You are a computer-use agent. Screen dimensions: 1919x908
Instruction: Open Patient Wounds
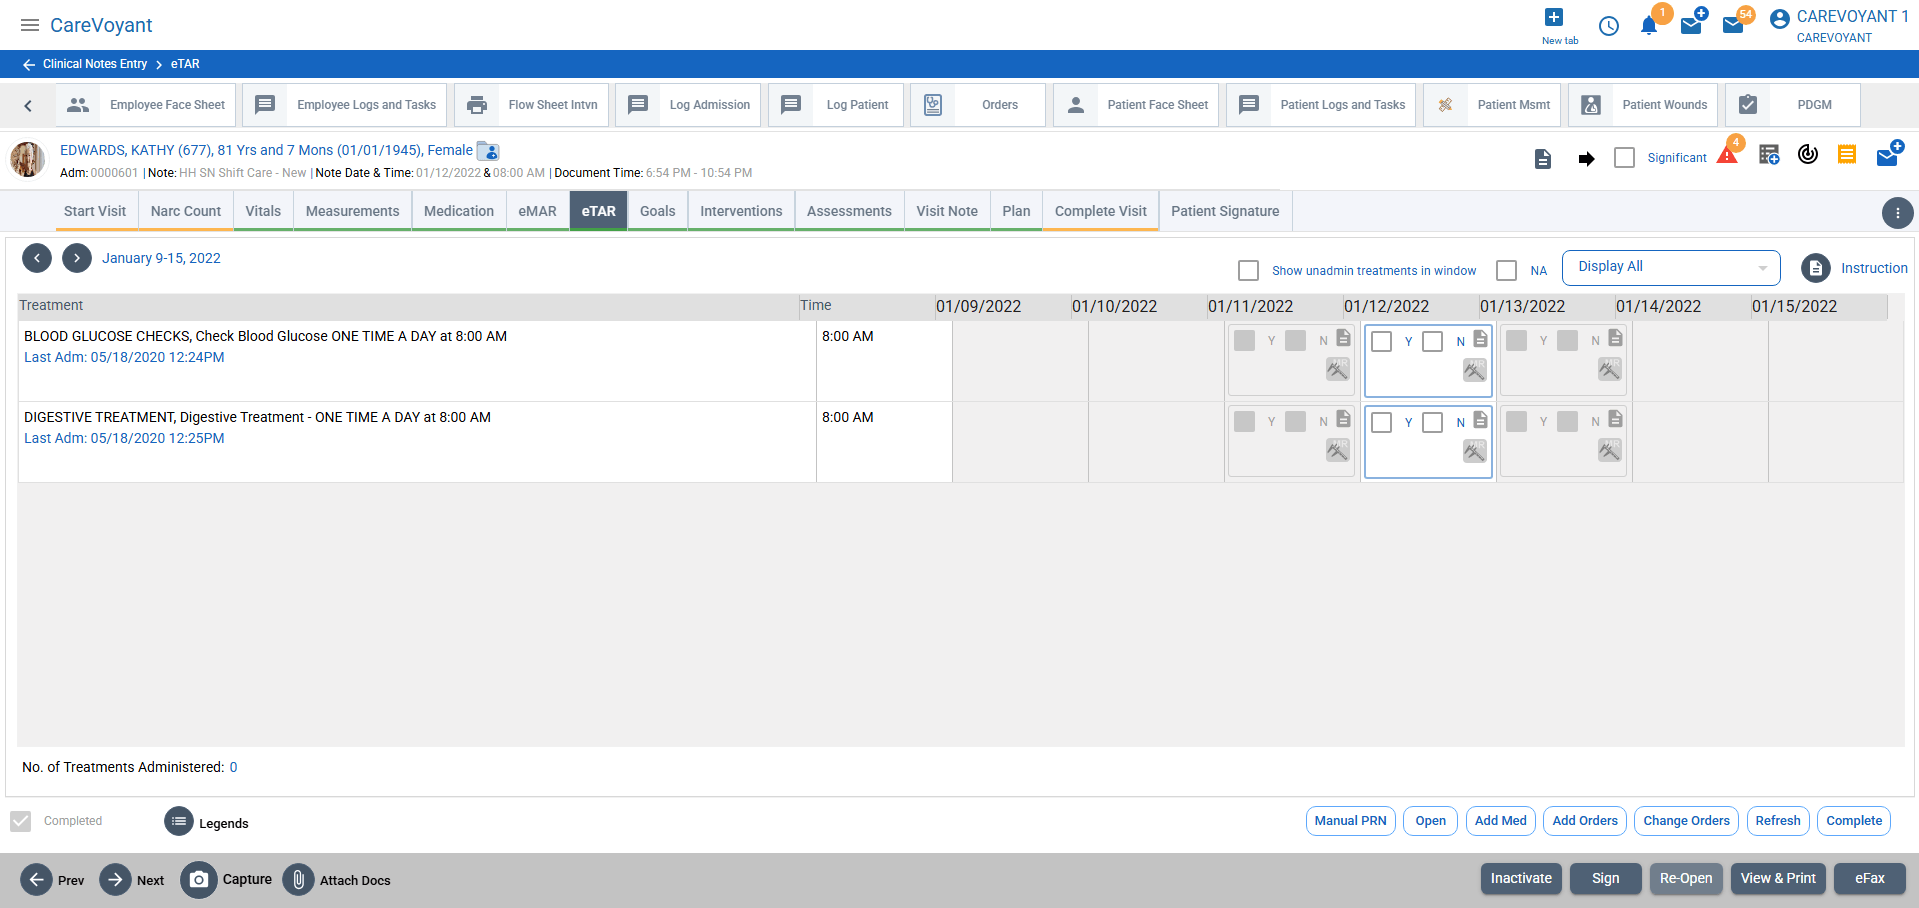point(1643,105)
